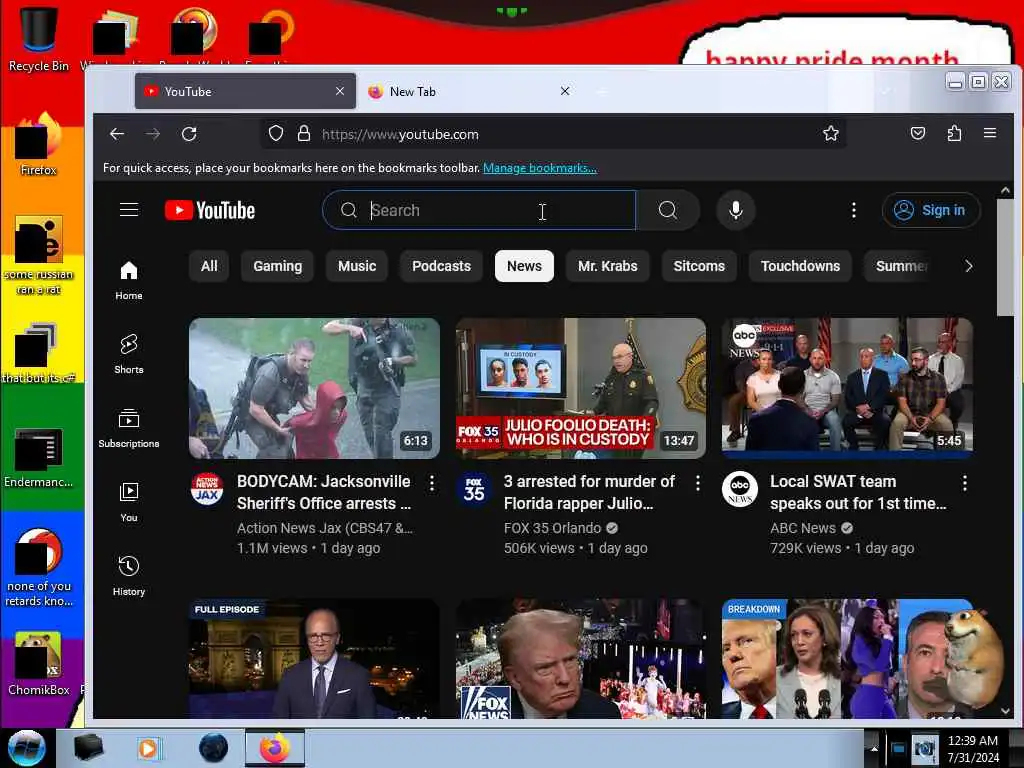The height and width of the screenshot is (768, 1024).
Task: Click 'Local SWAT team speaks out' title
Action: pos(857,492)
